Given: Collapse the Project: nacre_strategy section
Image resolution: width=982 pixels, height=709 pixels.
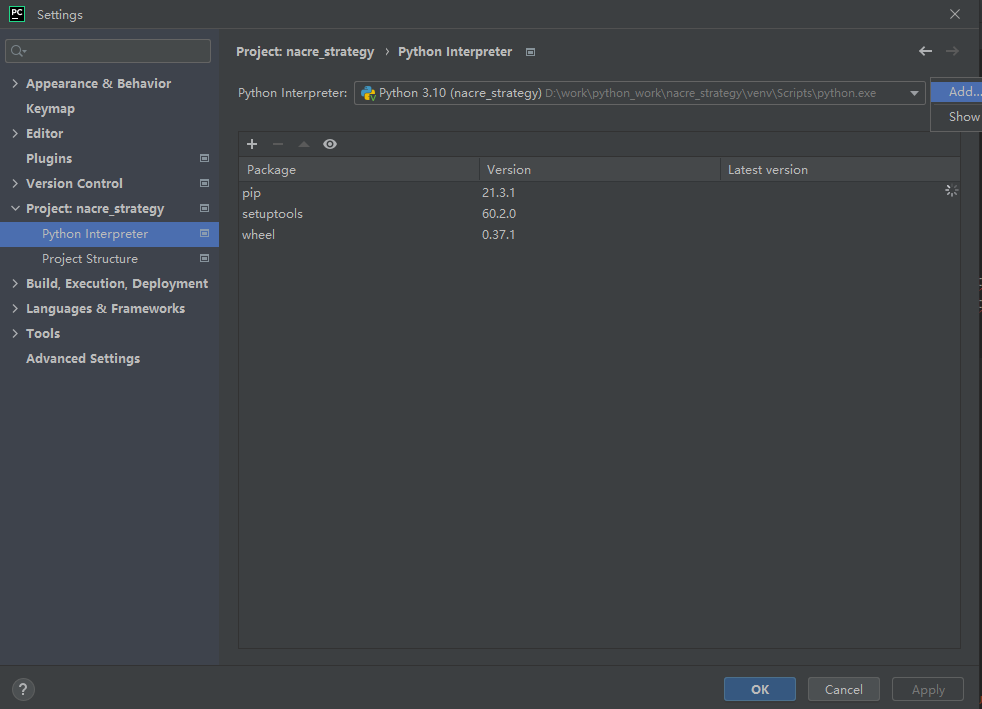Looking at the screenshot, I should 15,209.
